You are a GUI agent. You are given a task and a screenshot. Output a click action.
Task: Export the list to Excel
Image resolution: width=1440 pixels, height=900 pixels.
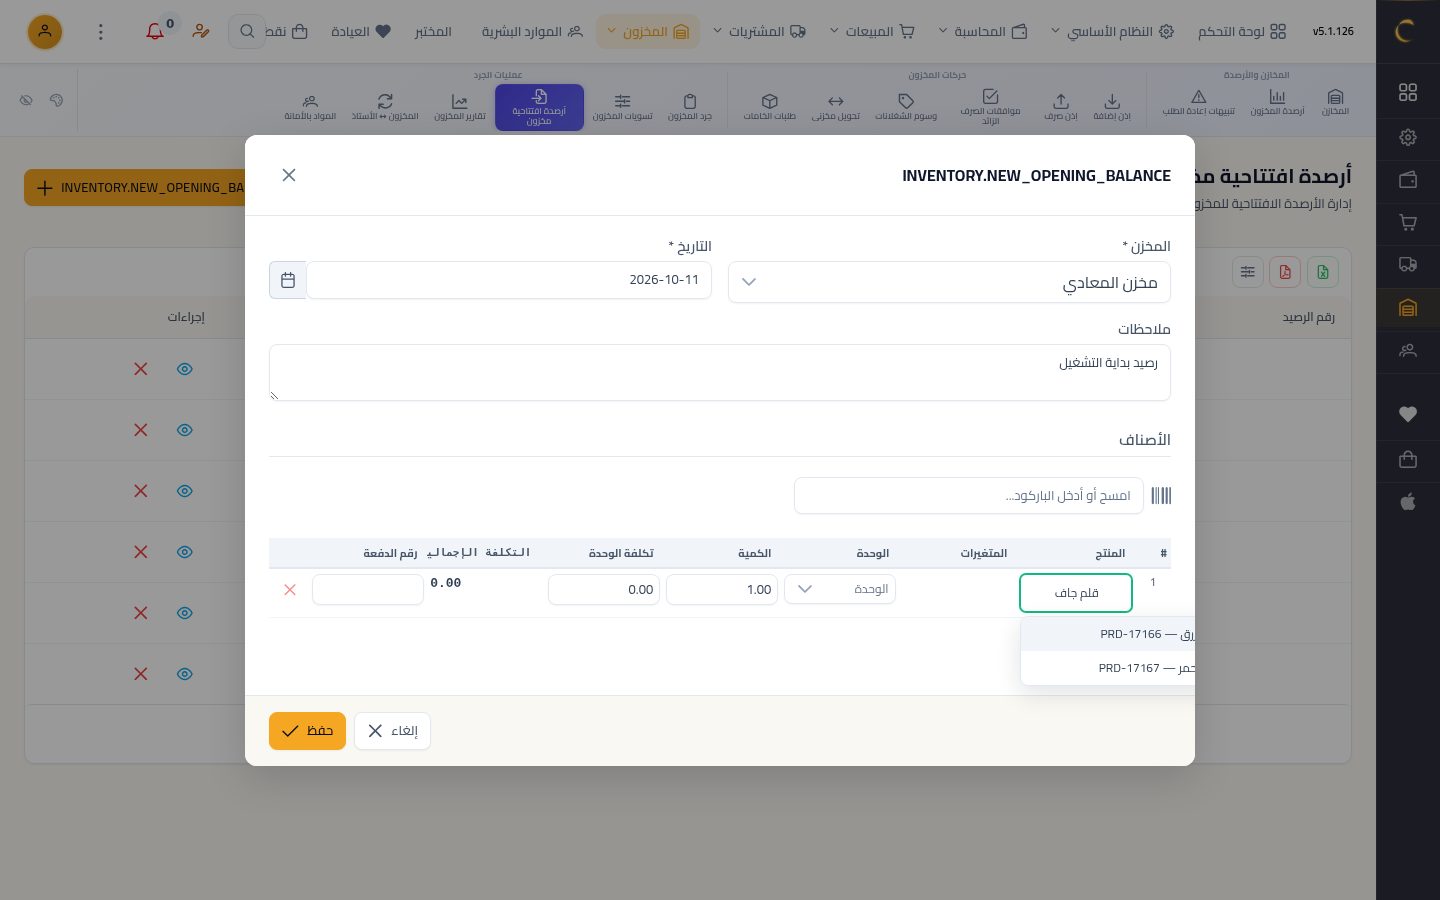coord(1323,272)
